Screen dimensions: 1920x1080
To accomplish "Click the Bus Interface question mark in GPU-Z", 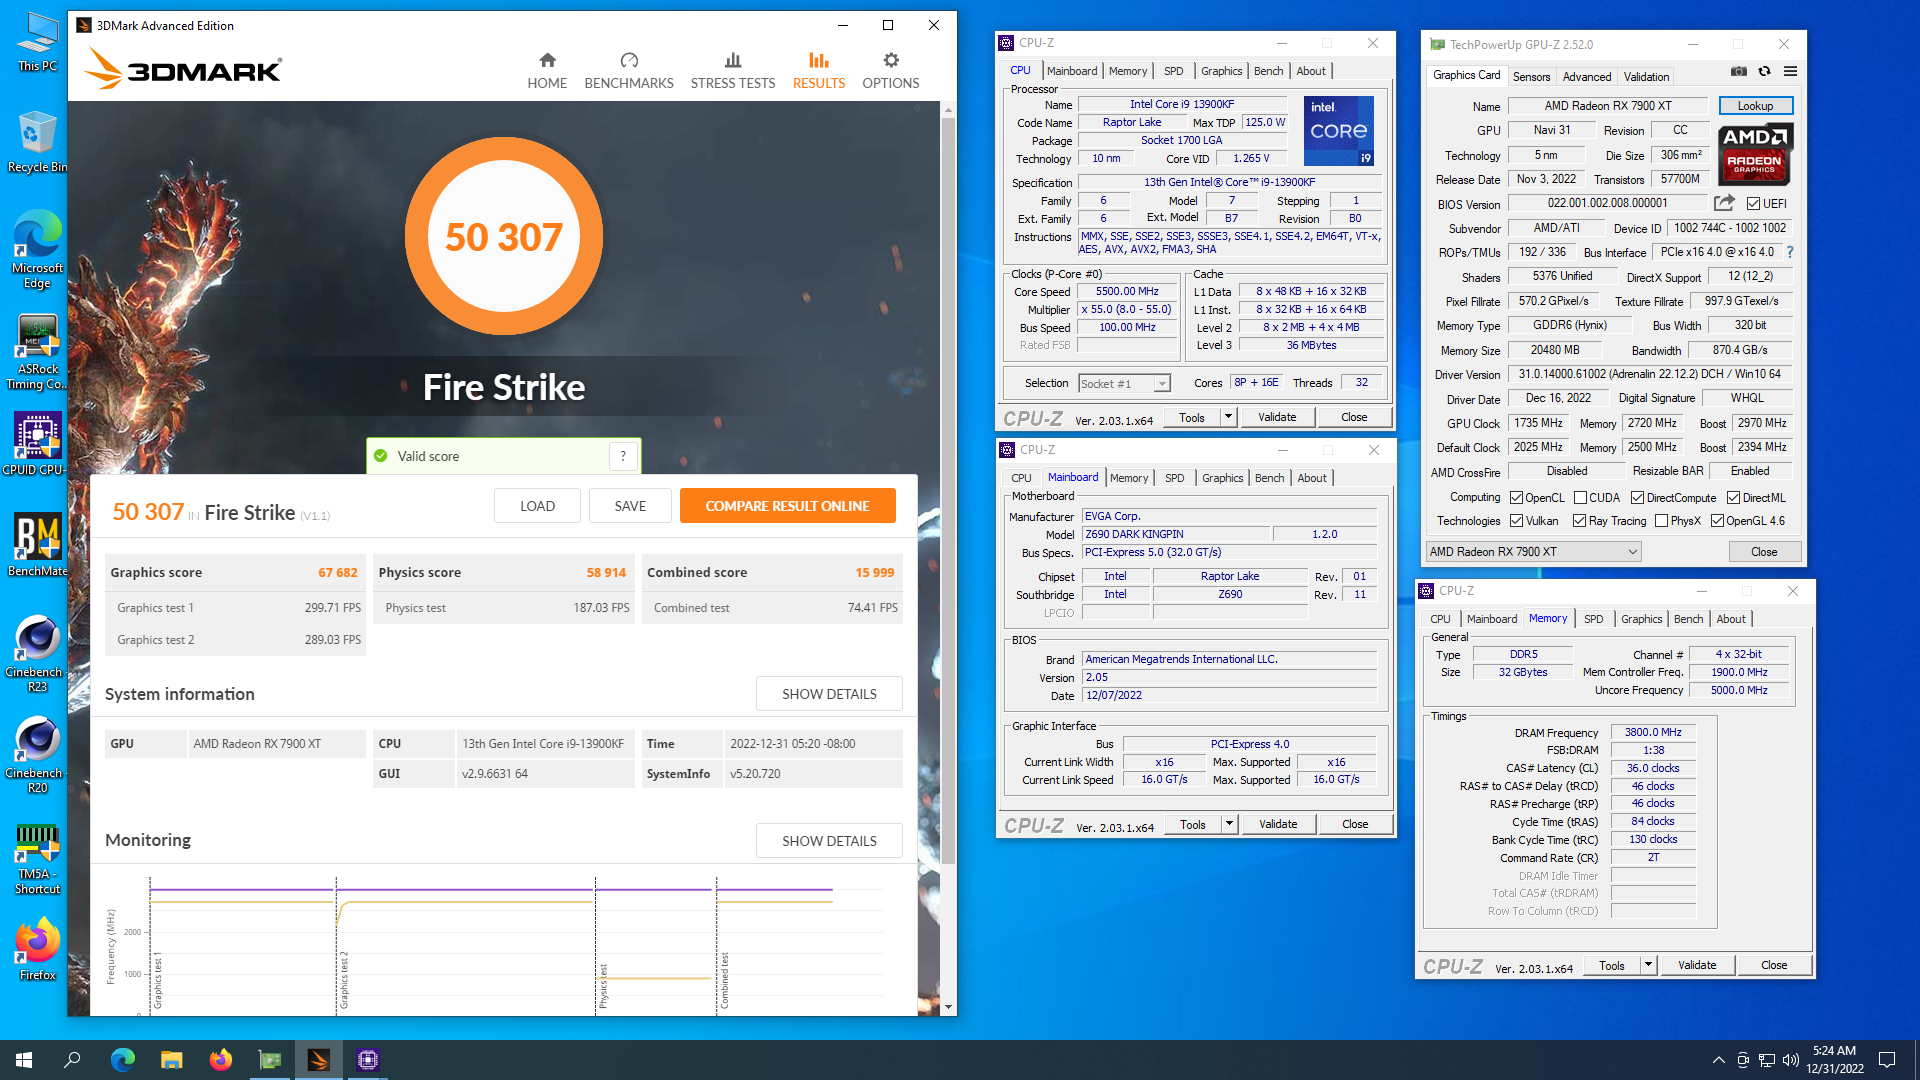I will [x=1790, y=252].
